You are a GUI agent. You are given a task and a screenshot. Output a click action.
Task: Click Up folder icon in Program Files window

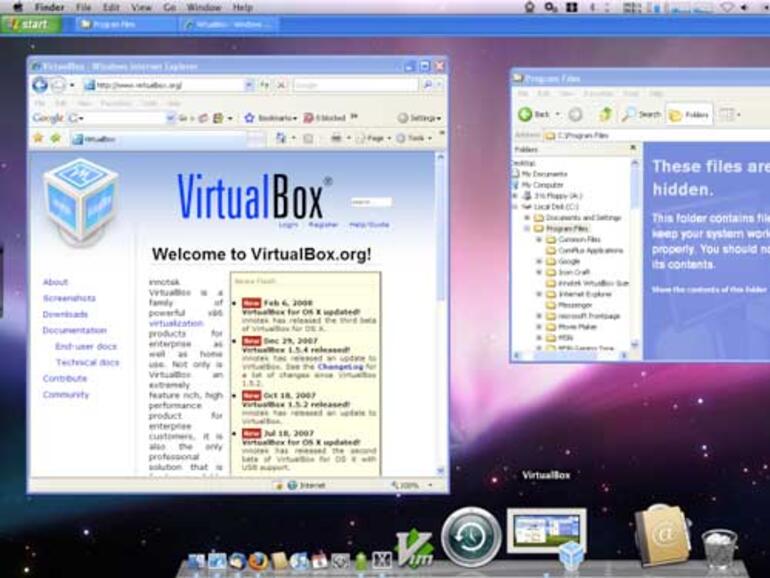605,114
